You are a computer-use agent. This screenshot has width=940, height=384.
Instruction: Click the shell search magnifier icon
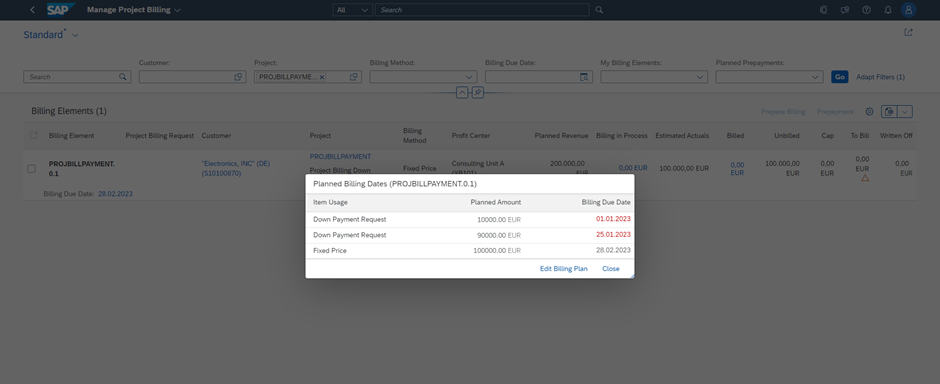599,10
